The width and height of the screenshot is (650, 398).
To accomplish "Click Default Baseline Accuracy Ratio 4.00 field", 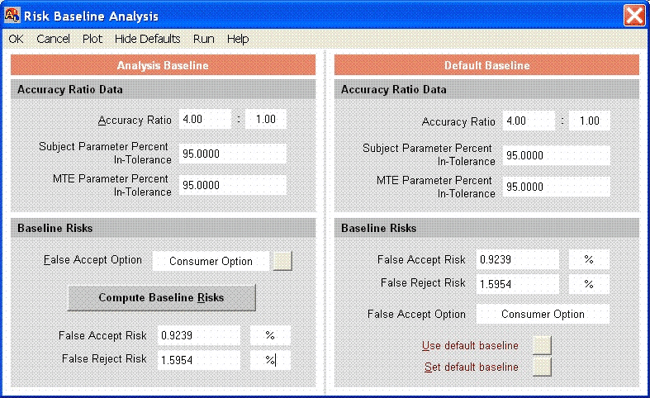I will [529, 121].
